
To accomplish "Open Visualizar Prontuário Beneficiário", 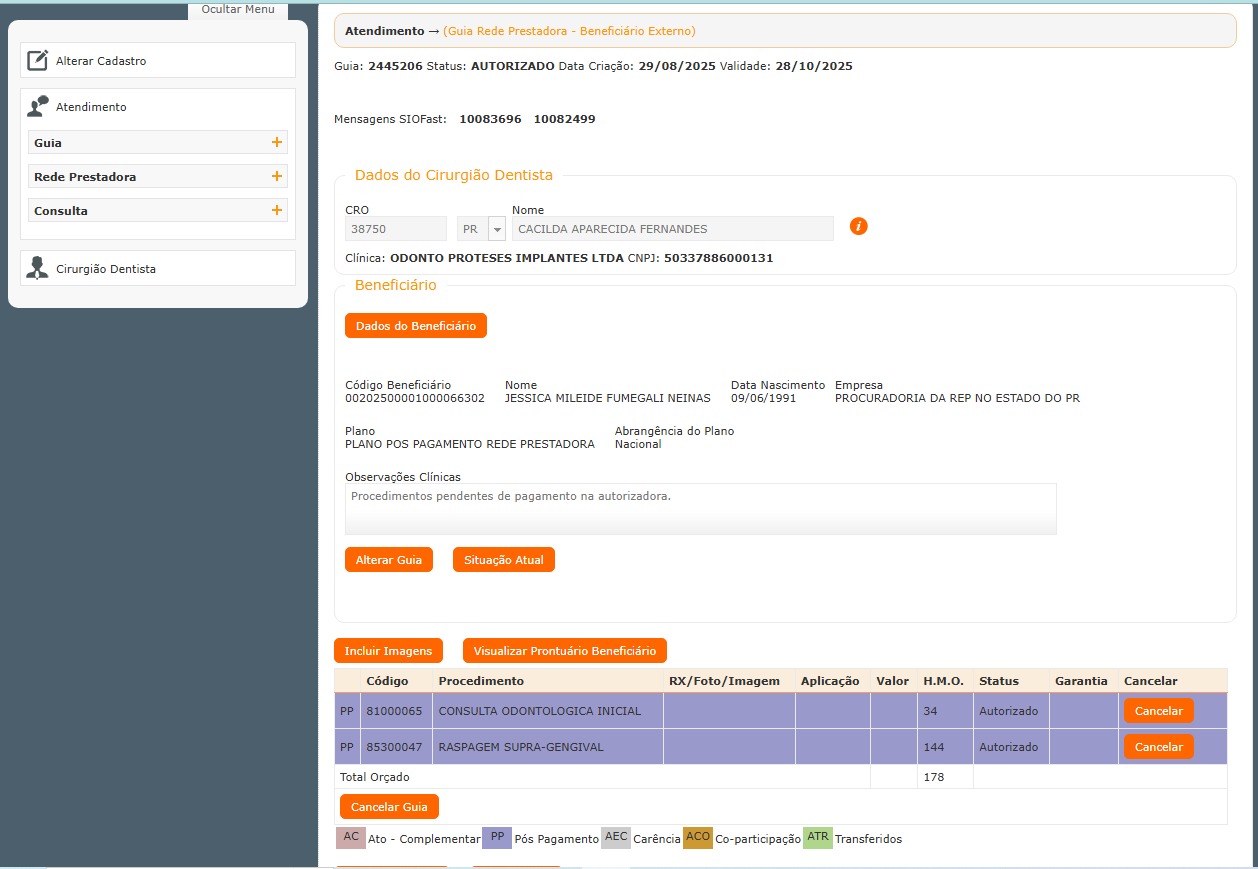I will [564, 651].
